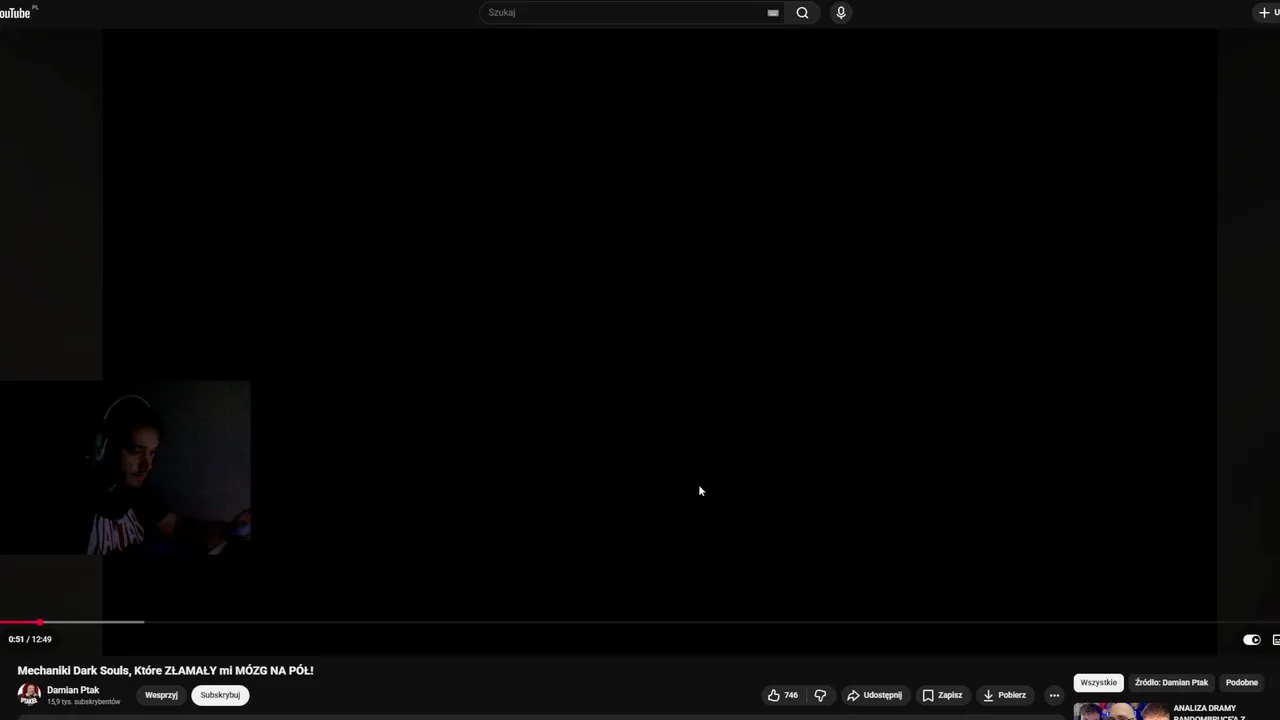
Task: Click the thumbs-down dislike icon
Action: click(820, 695)
